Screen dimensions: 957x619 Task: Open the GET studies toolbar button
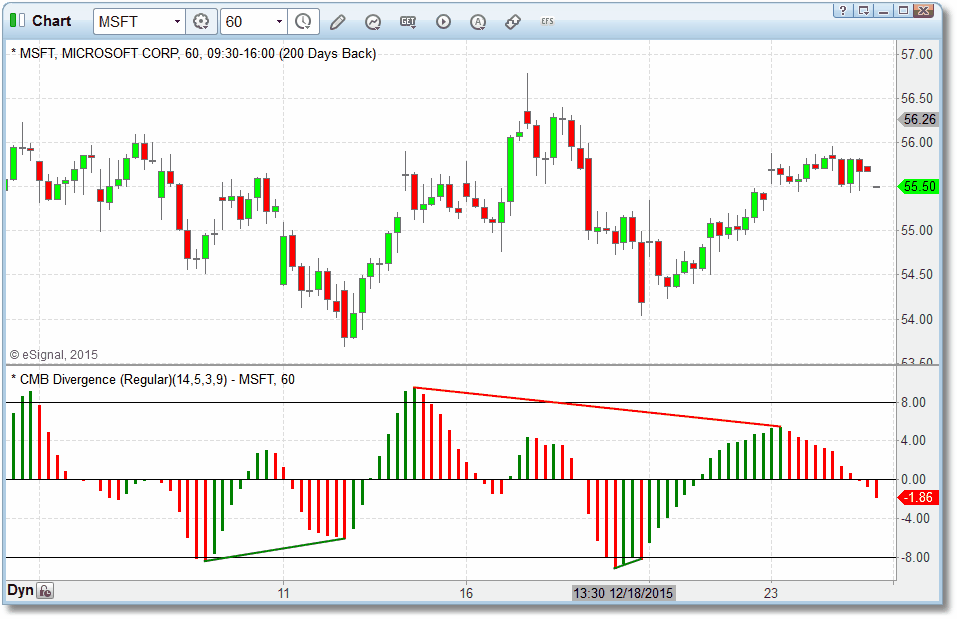(408, 22)
